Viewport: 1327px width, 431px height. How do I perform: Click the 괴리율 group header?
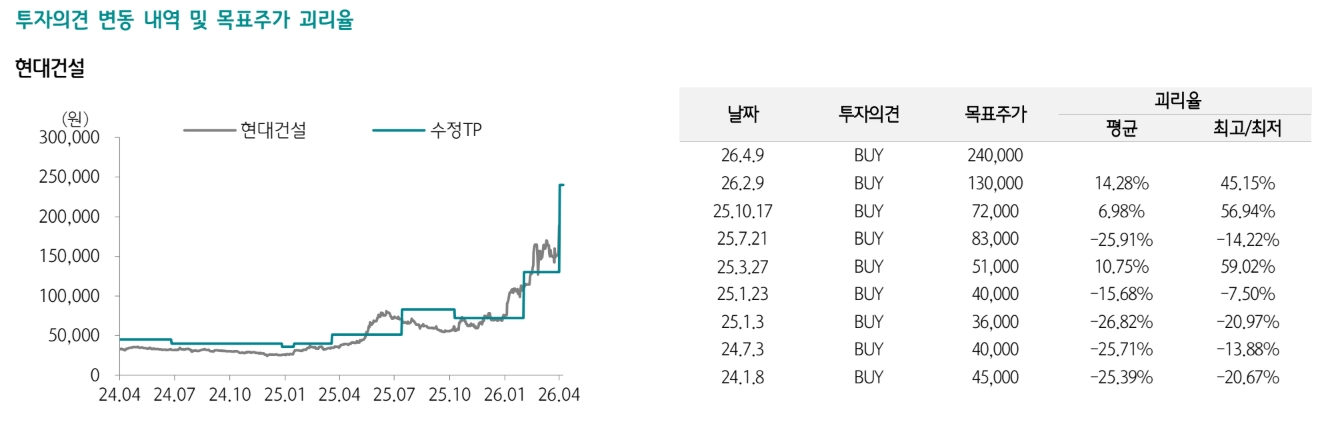pos(1183,101)
